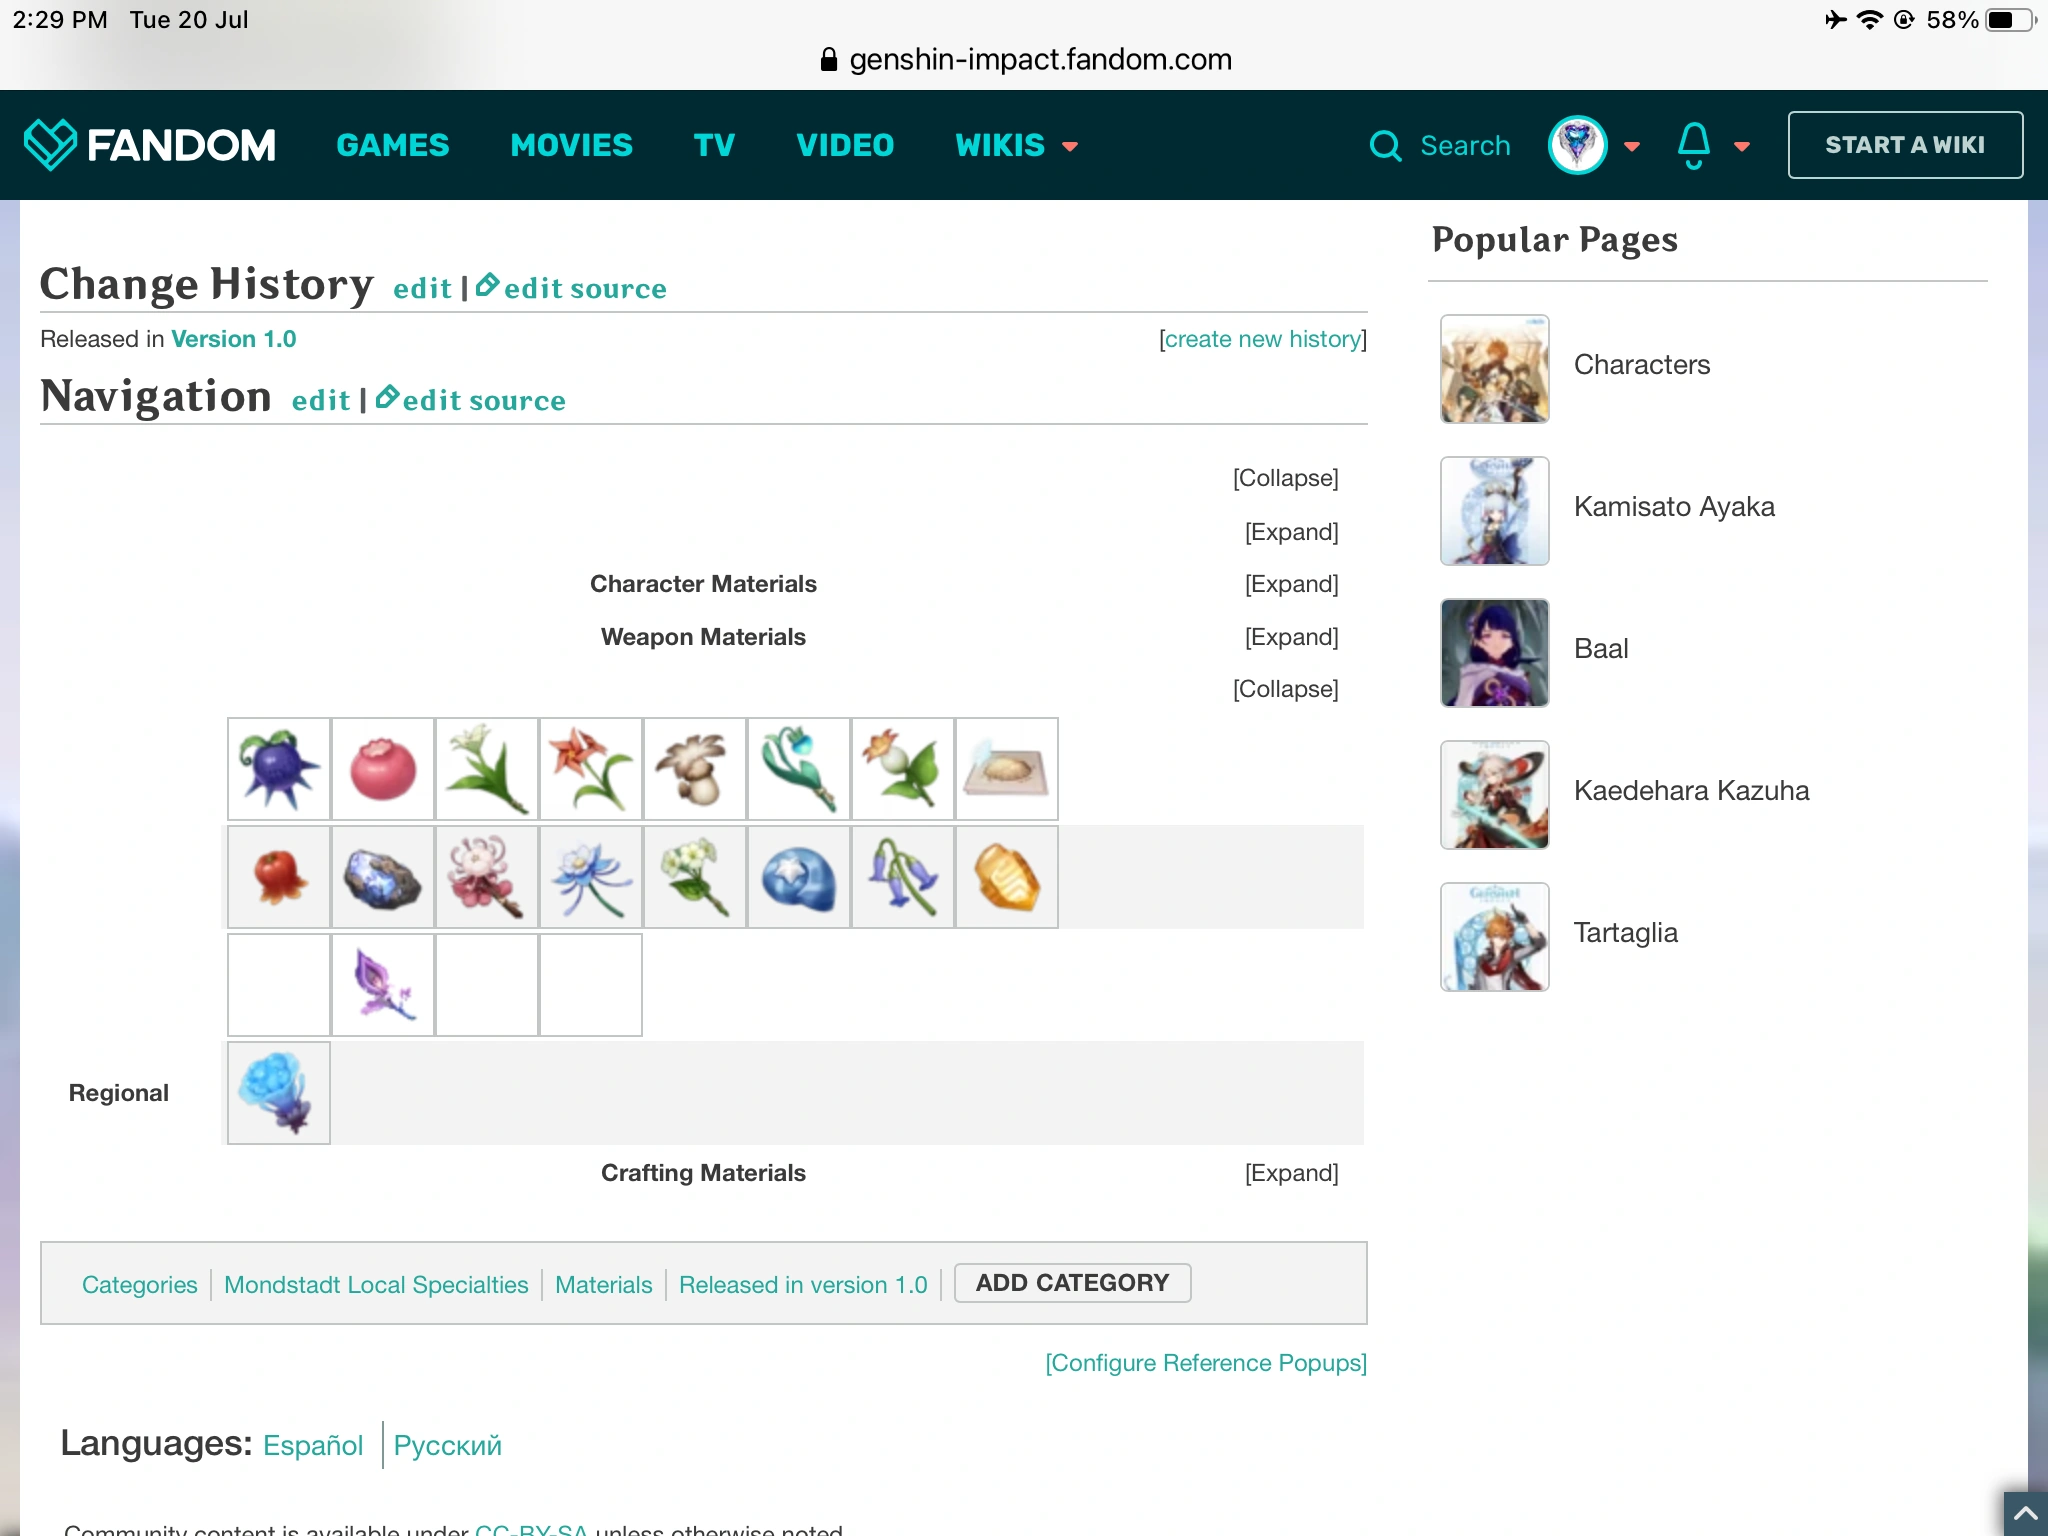Open the Valberry item page
Image resolution: width=2048 pixels, height=1536 pixels.
pyautogui.click(x=382, y=768)
